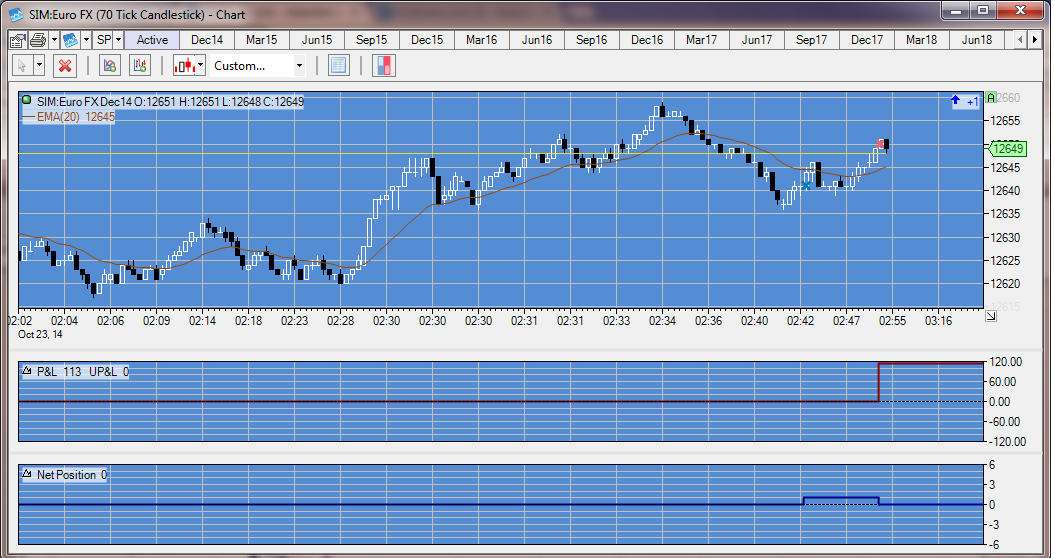Switch to the Mar15 contract tab

point(261,40)
